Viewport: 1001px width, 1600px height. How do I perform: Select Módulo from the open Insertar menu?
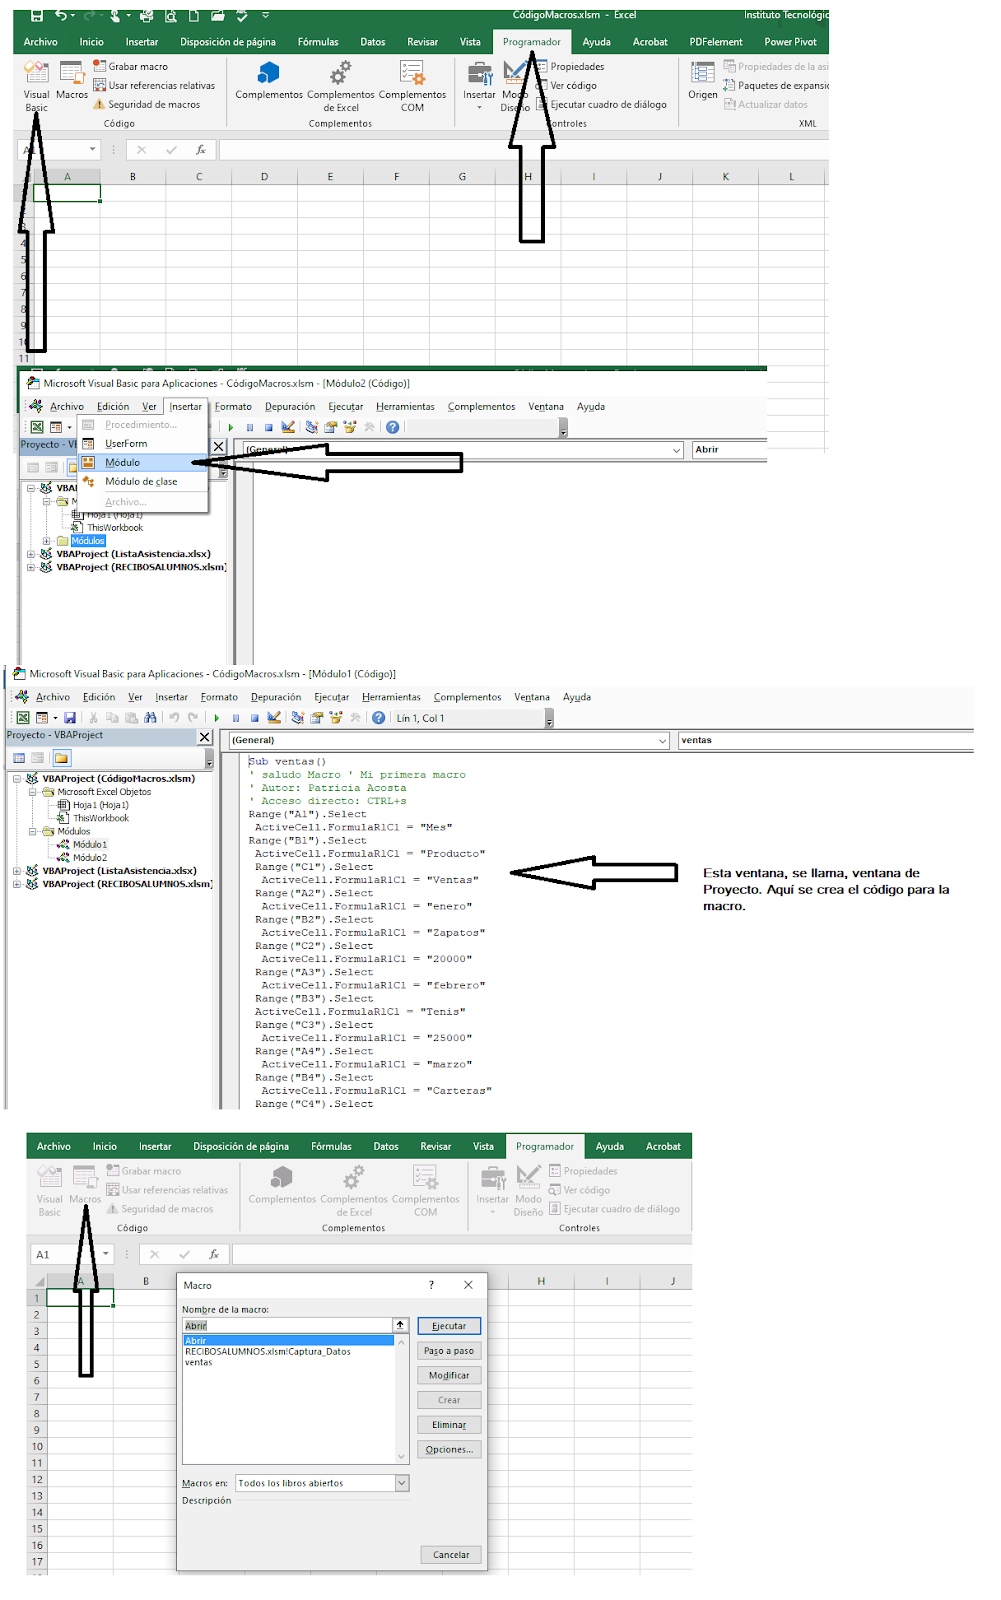coord(142,463)
